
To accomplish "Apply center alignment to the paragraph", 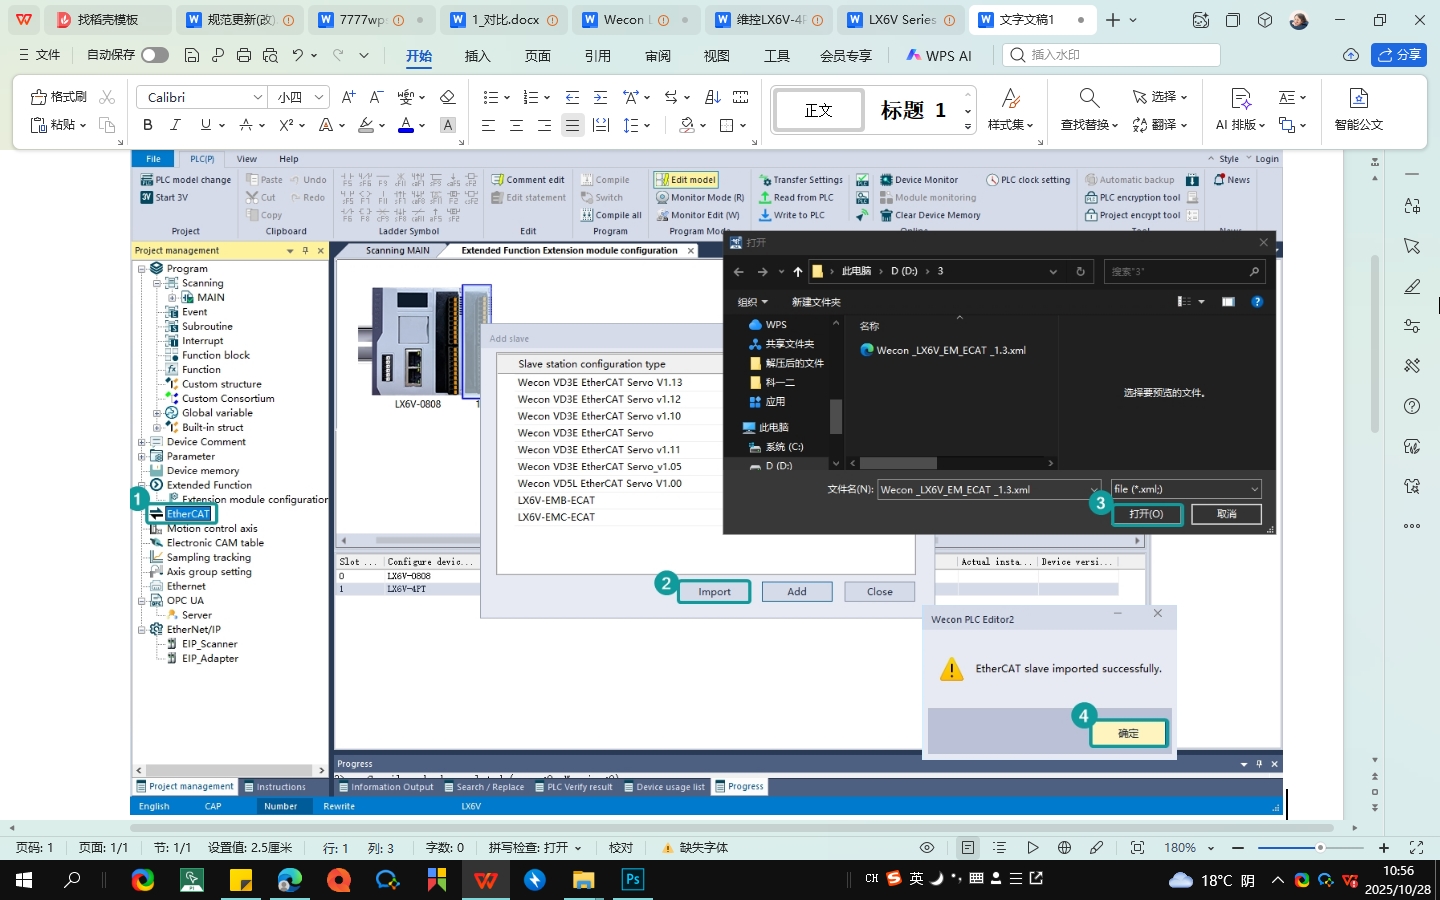I will (516, 125).
